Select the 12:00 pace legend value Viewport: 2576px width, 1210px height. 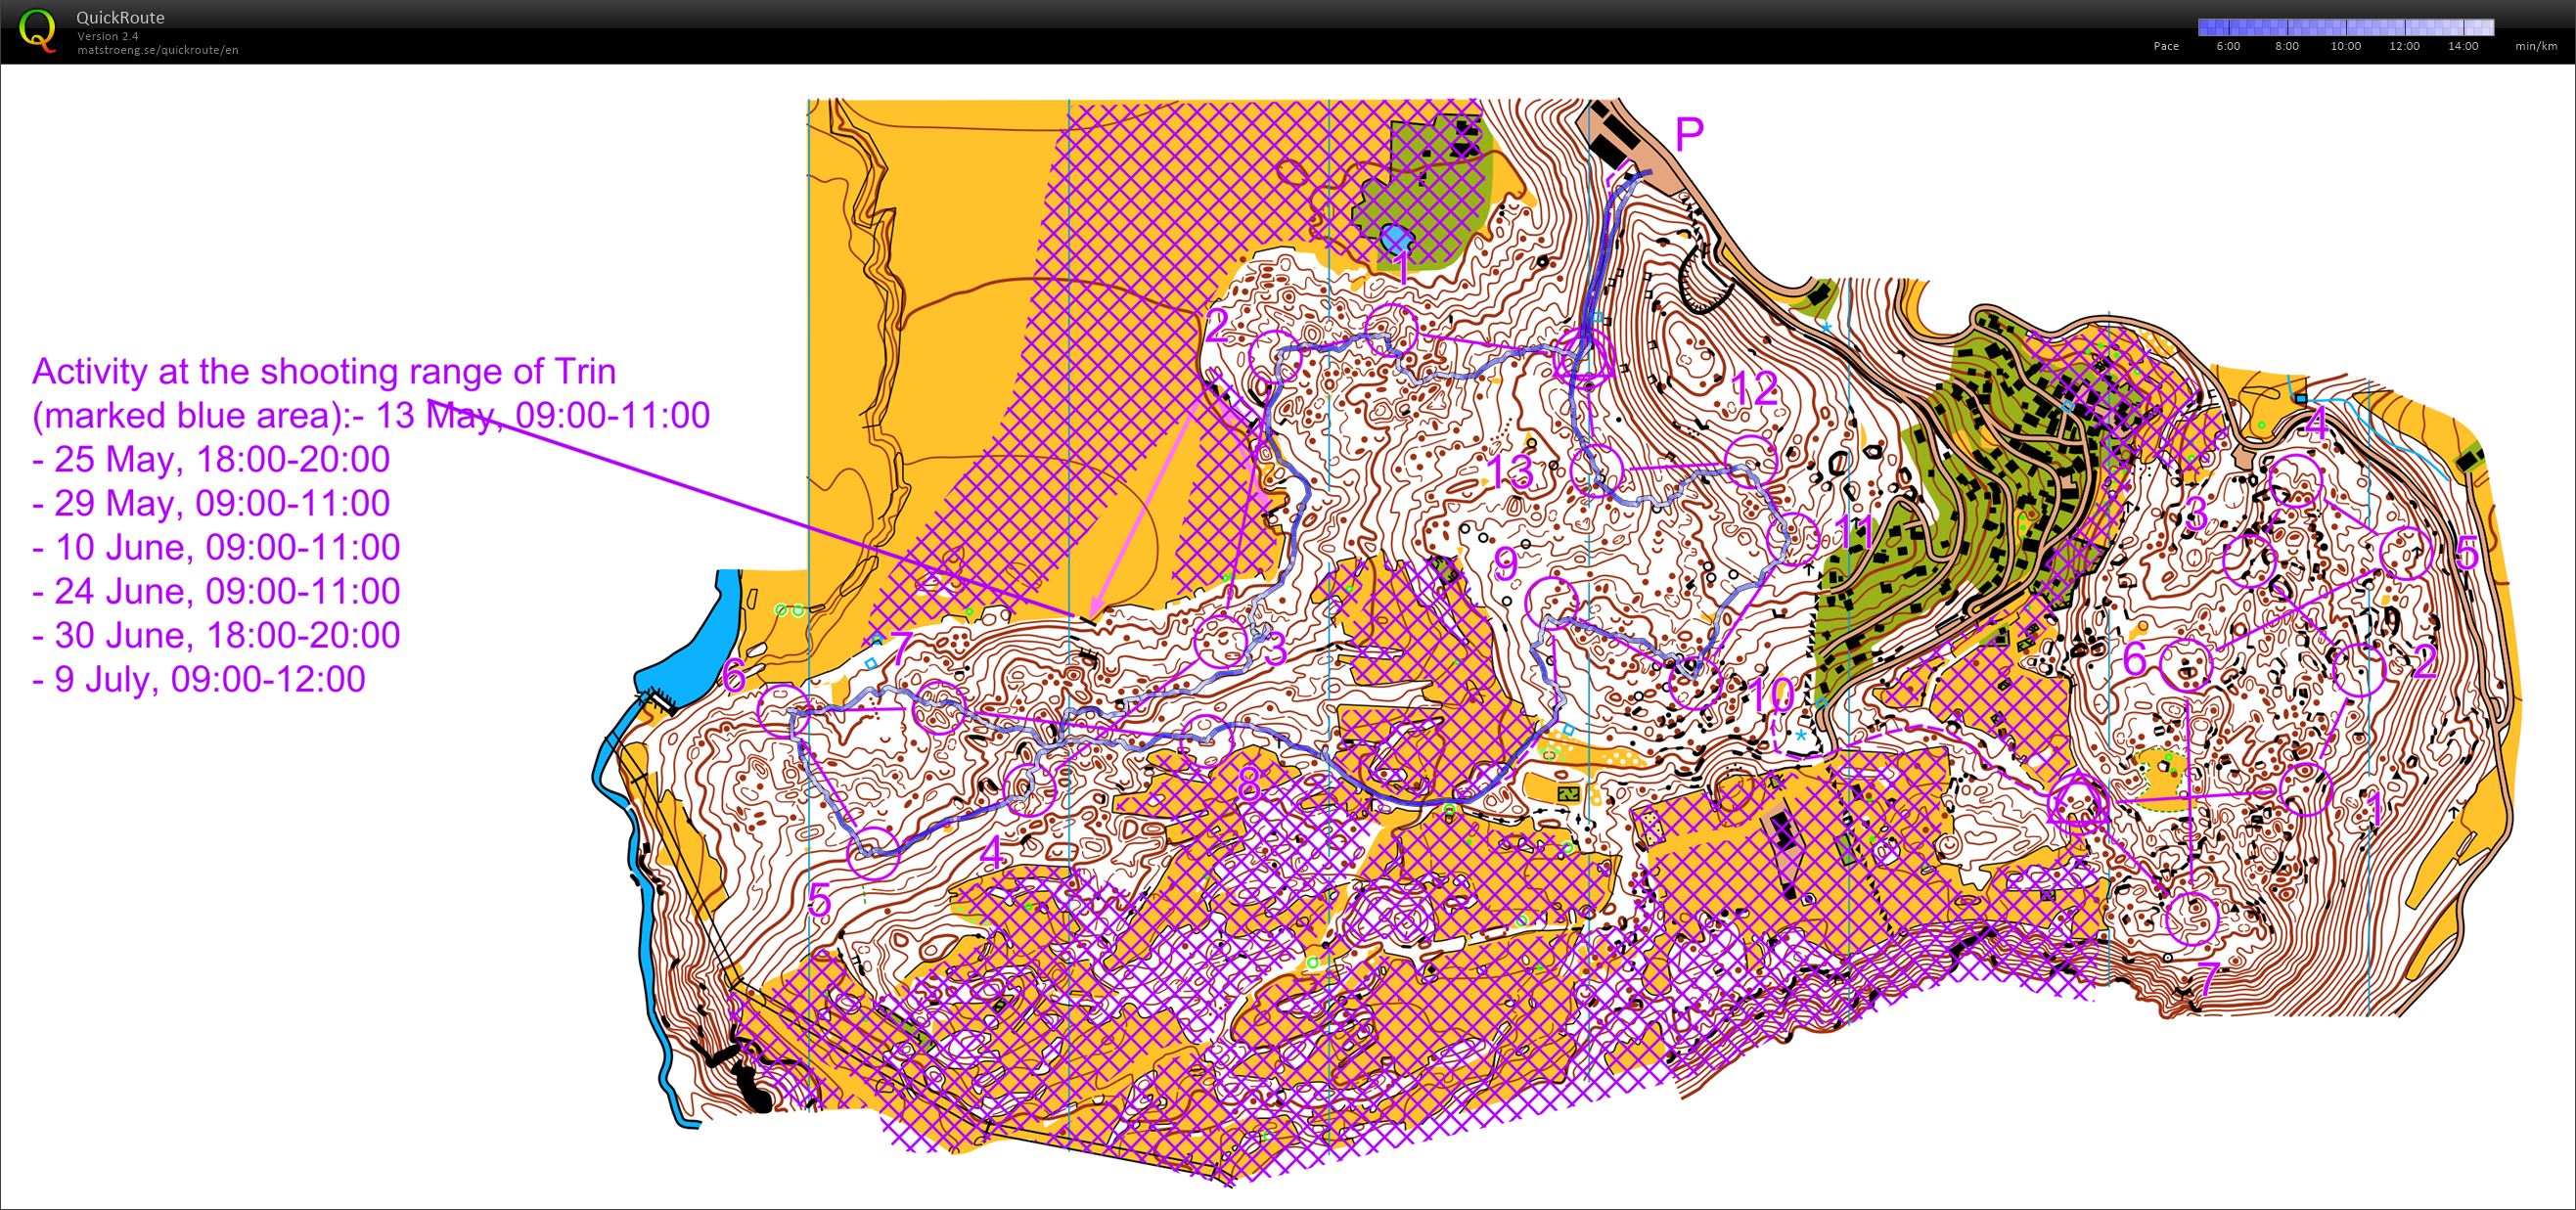pos(2404,46)
